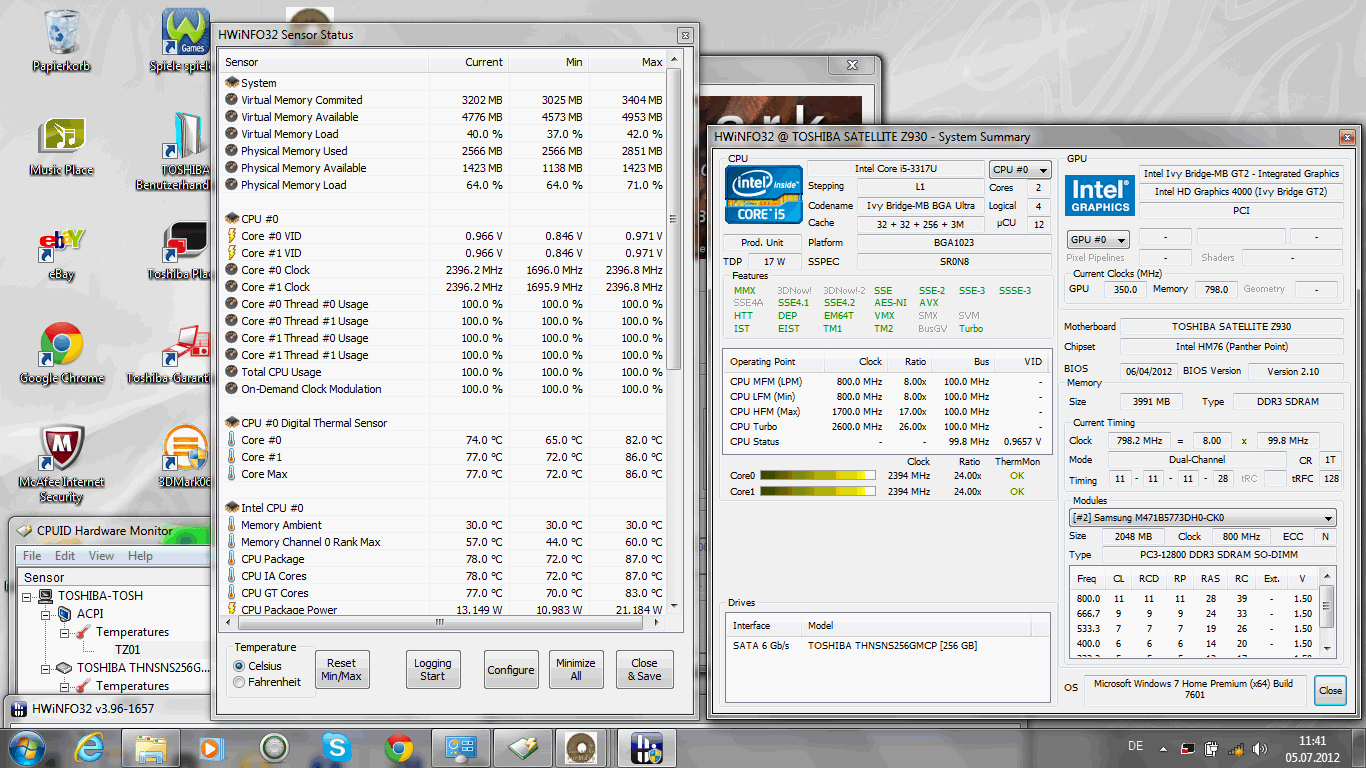
Task: Open the Spiele spielen games icon
Action: (x=185, y=40)
